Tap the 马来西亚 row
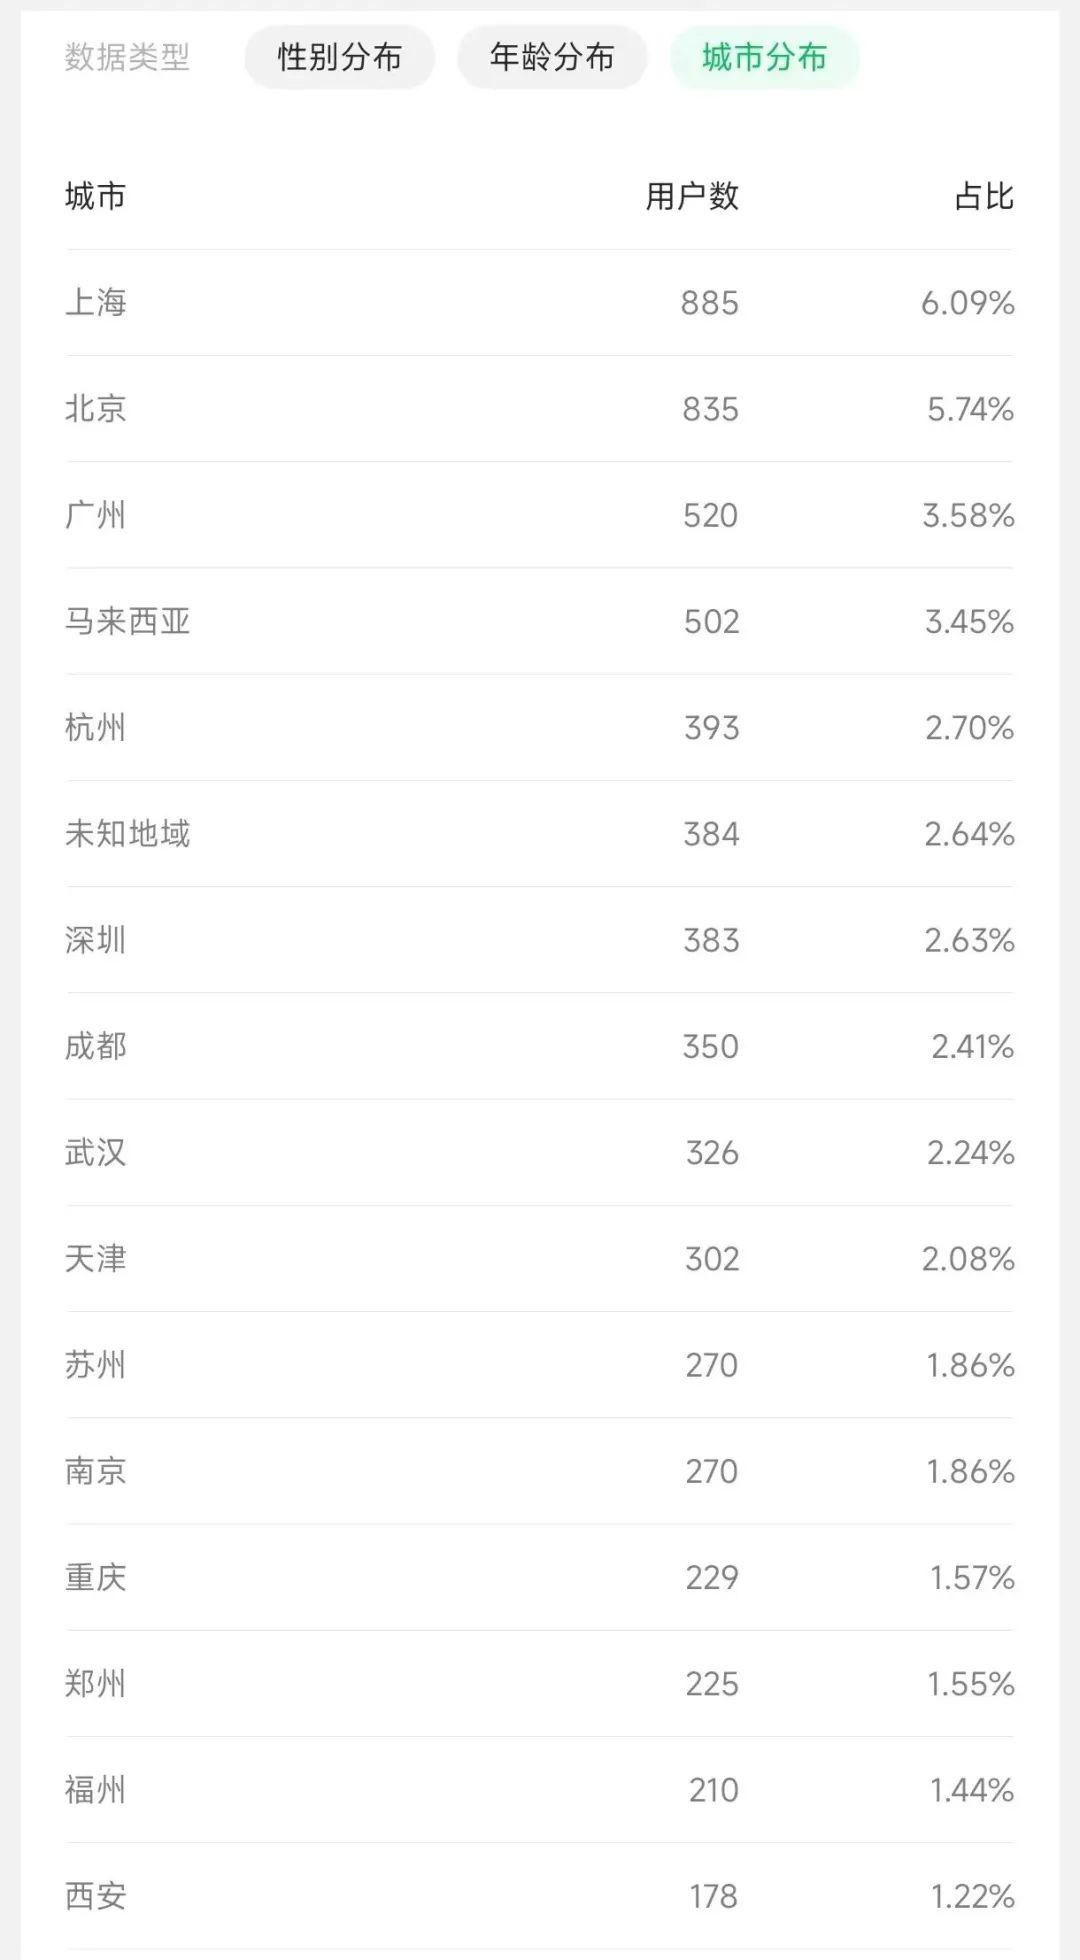Screen dimensions: 1080x1960 point(128,621)
